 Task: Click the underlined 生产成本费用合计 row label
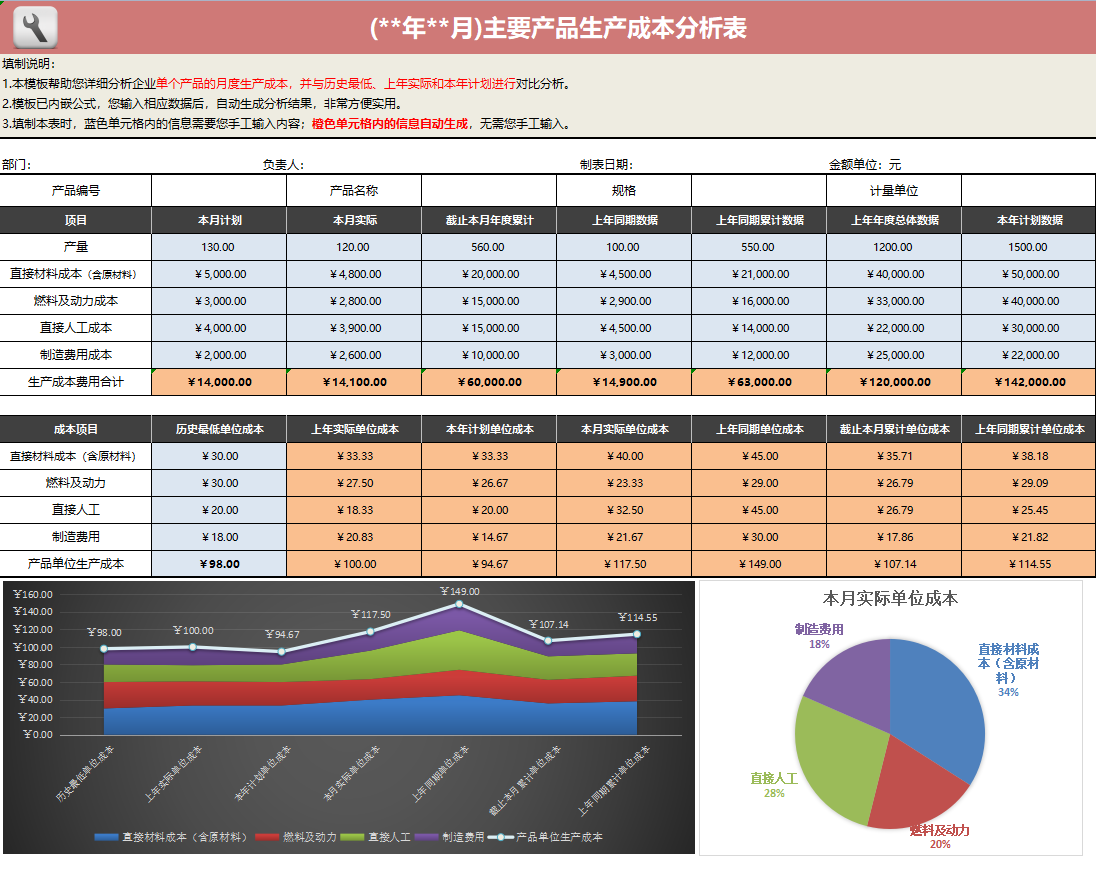74,381
